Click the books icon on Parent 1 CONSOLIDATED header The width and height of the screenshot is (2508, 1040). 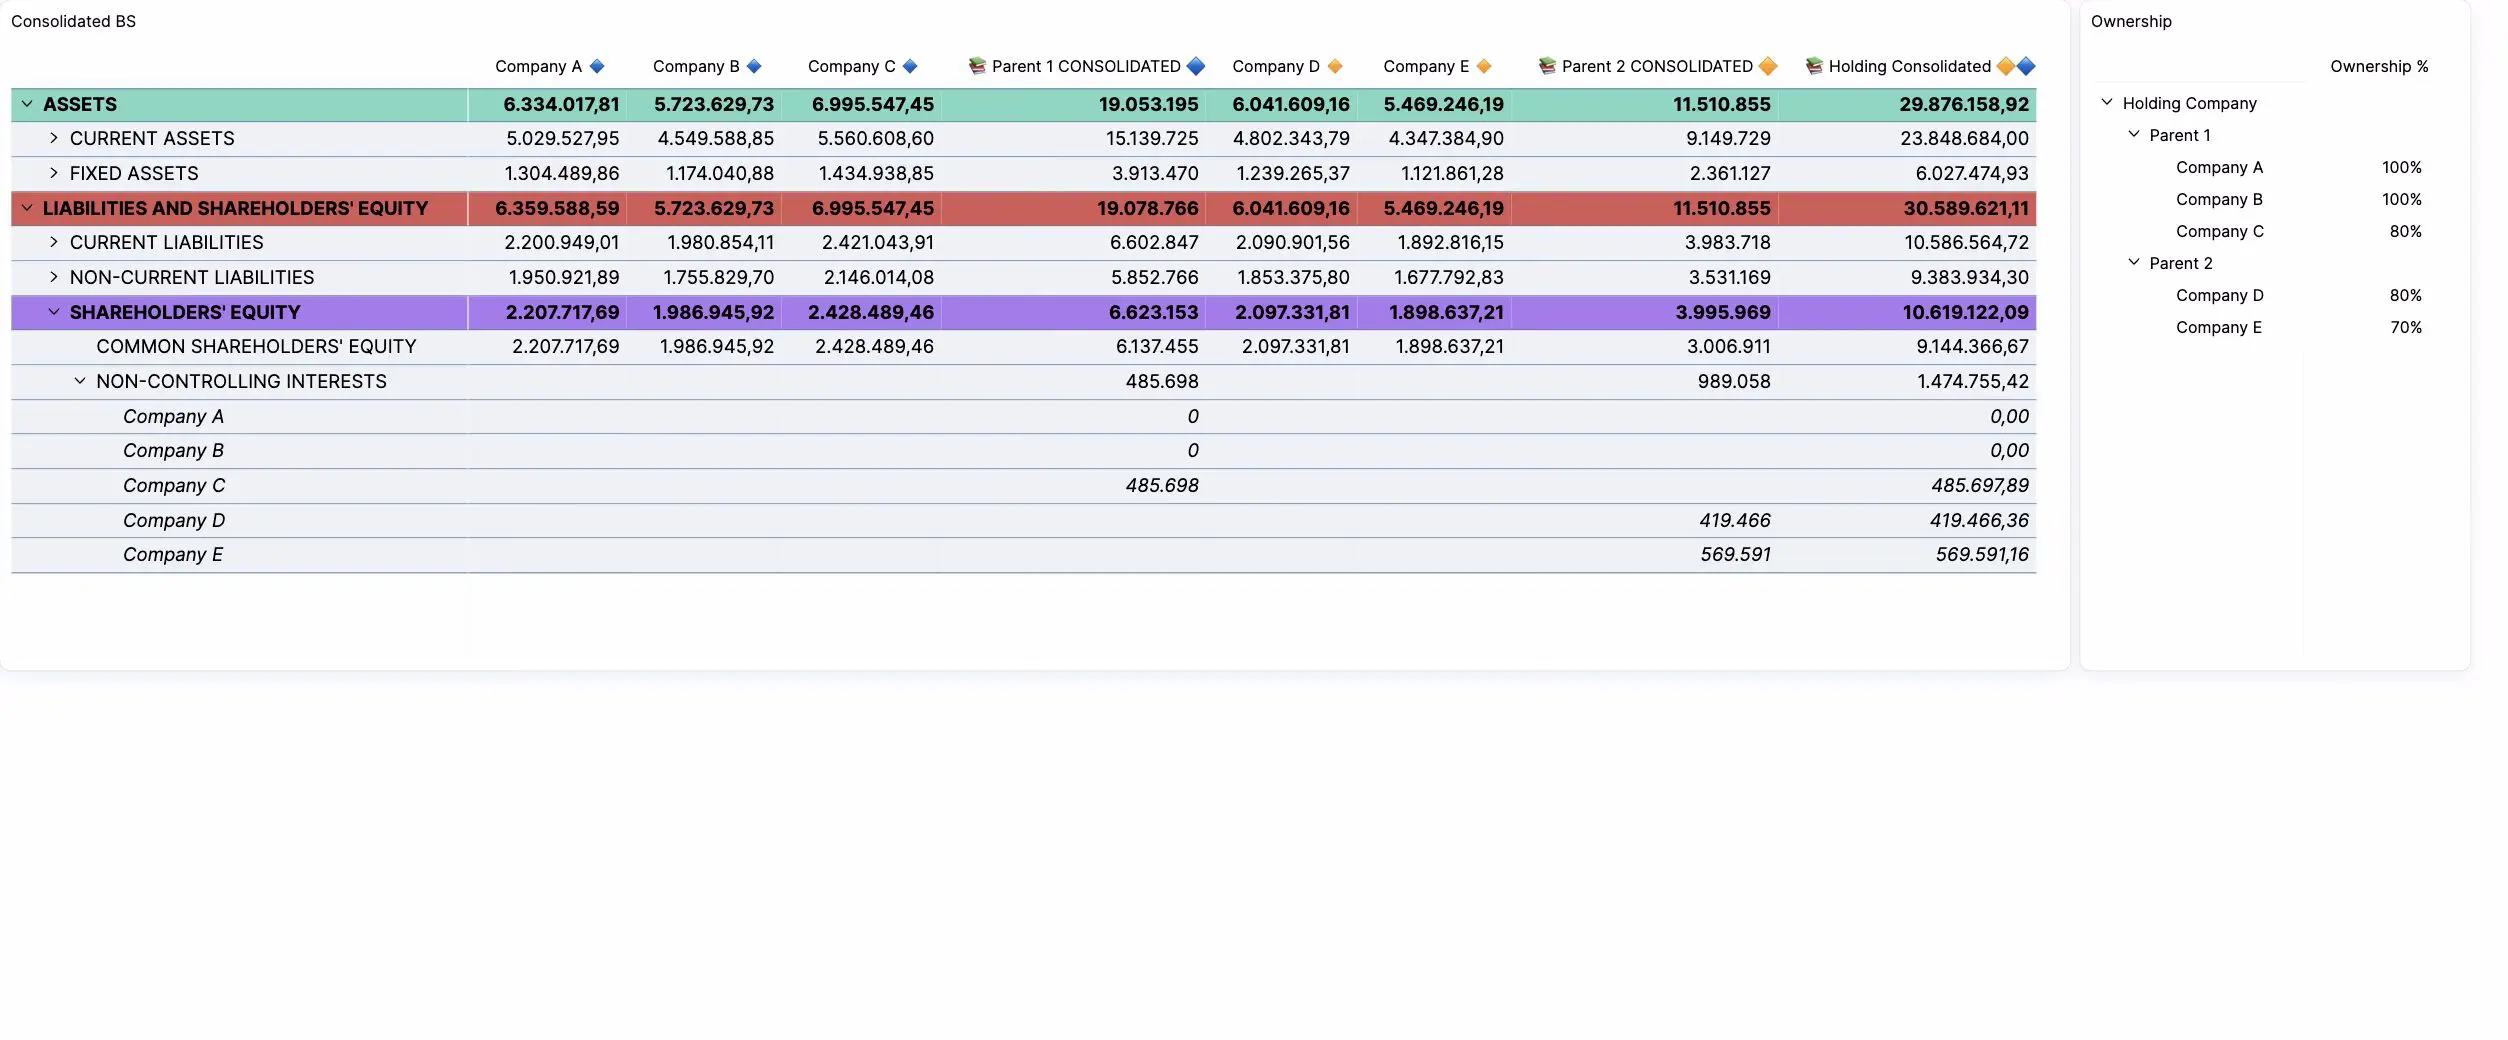pos(977,66)
